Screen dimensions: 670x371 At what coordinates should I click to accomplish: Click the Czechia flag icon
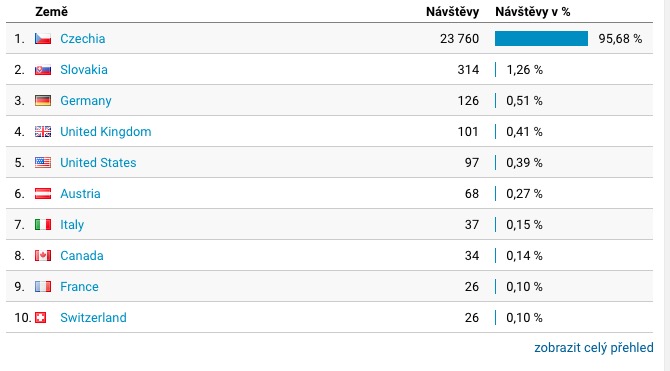tap(43, 39)
